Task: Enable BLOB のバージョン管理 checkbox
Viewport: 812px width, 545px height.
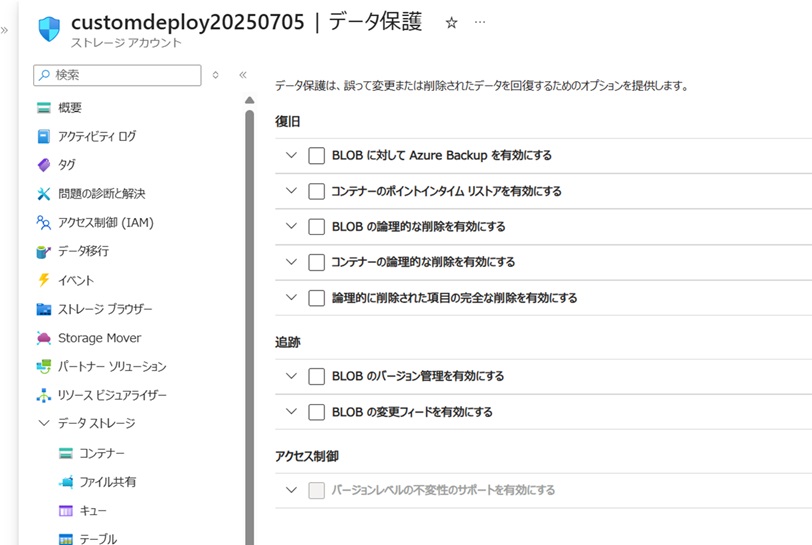Action: coord(316,376)
